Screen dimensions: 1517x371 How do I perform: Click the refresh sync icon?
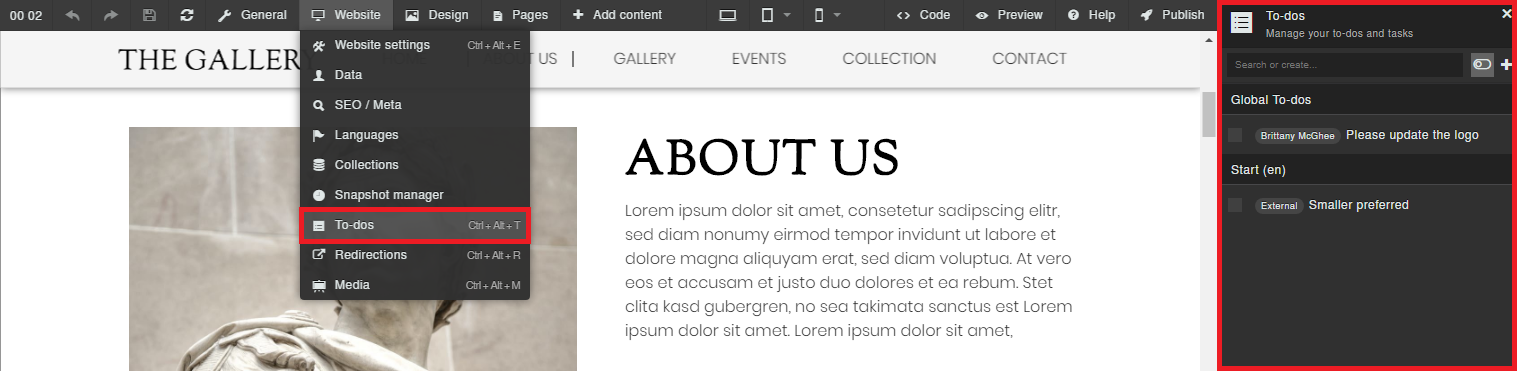tap(187, 15)
